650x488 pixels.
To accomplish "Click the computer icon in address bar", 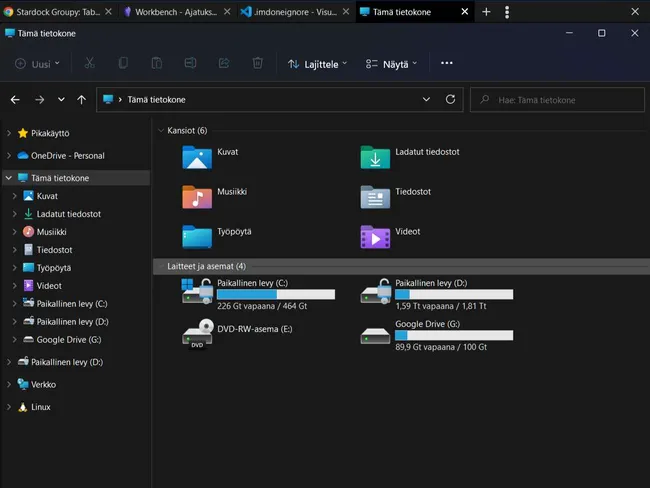I will point(108,99).
